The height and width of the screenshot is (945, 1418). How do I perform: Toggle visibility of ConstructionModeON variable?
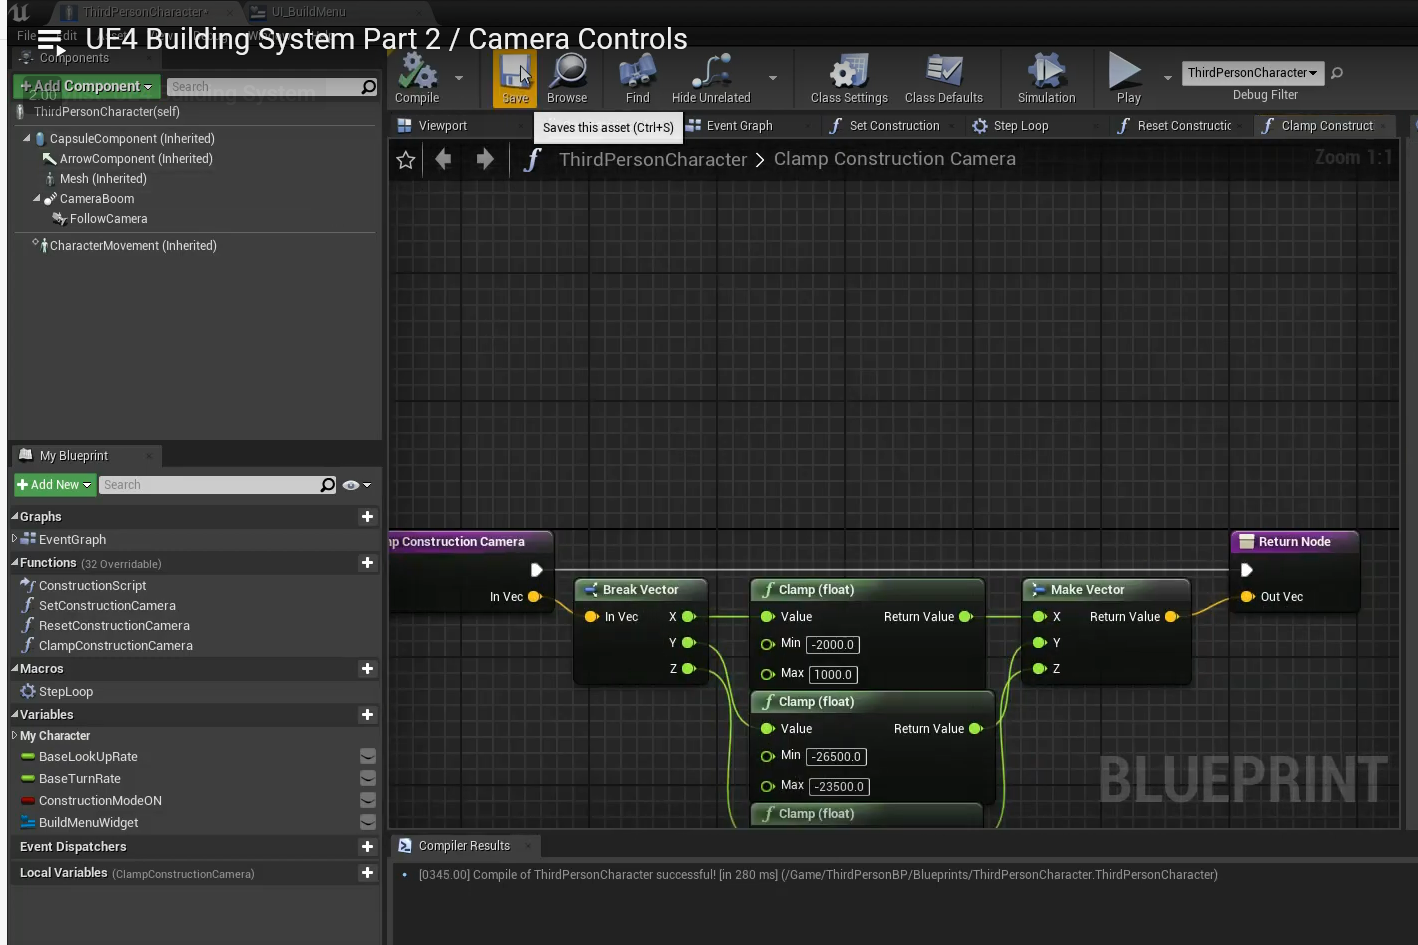(368, 801)
